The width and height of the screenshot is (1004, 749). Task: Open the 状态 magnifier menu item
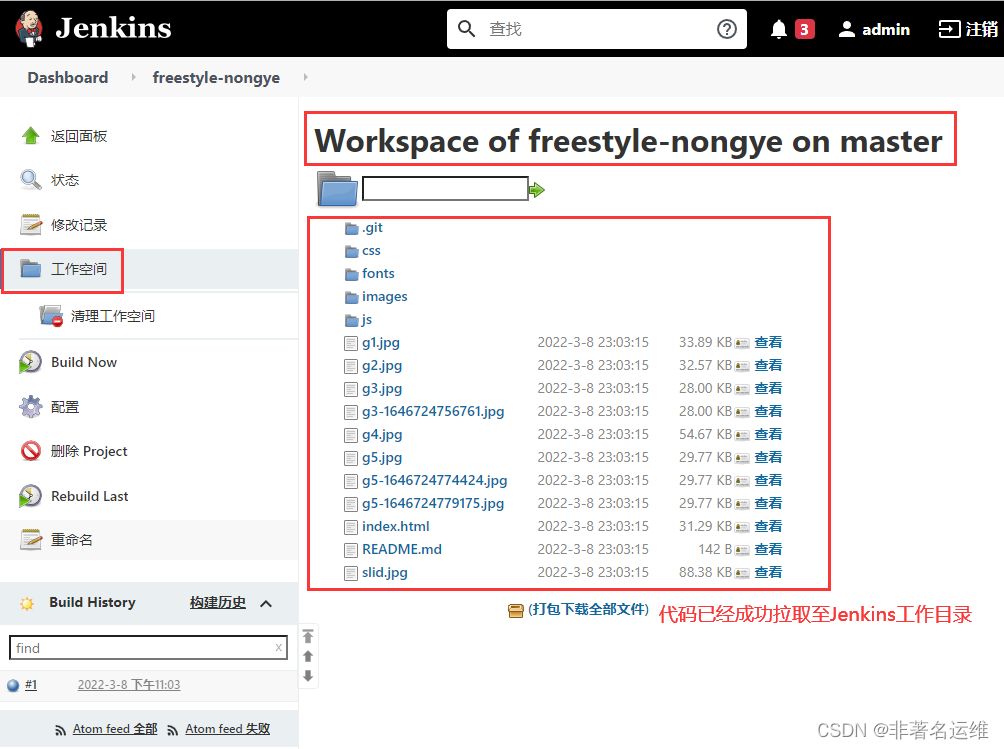(x=49, y=180)
